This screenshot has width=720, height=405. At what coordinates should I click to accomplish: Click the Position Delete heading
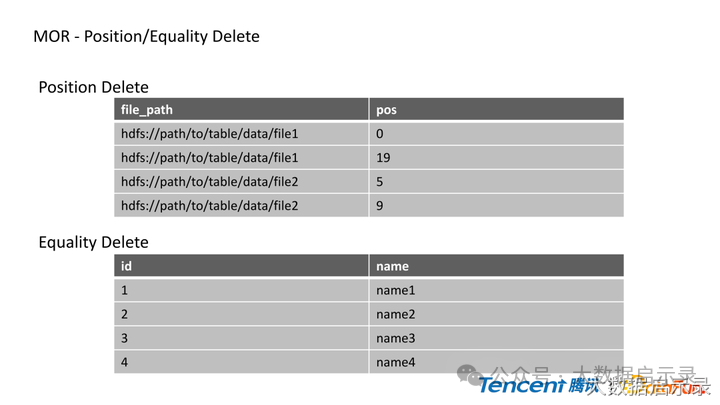[94, 87]
